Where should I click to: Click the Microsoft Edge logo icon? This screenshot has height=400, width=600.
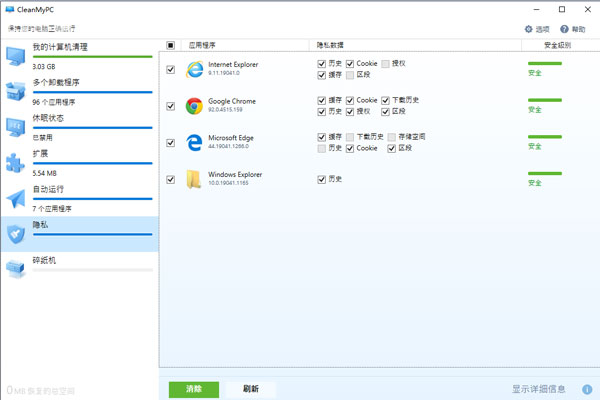click(194, 142)
